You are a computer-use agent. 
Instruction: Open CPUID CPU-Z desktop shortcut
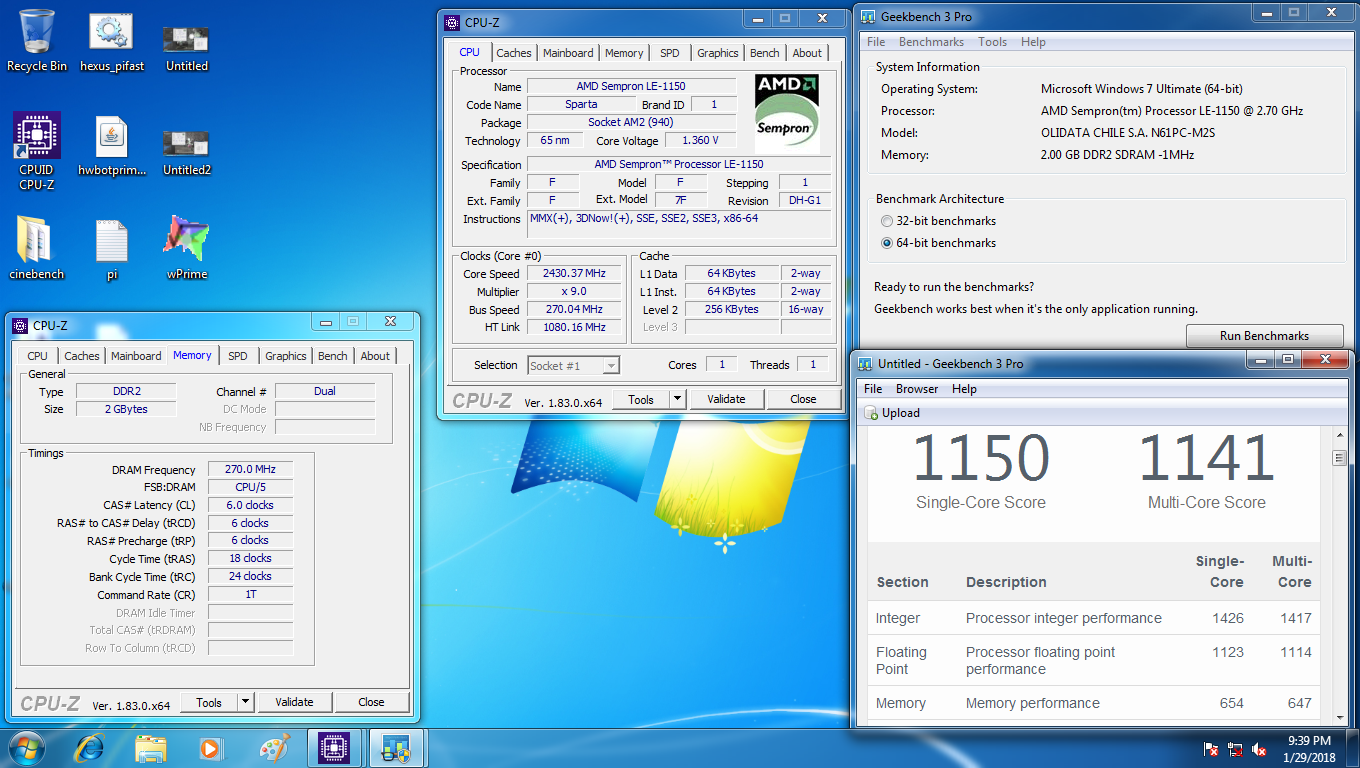[x=37, y=150]
